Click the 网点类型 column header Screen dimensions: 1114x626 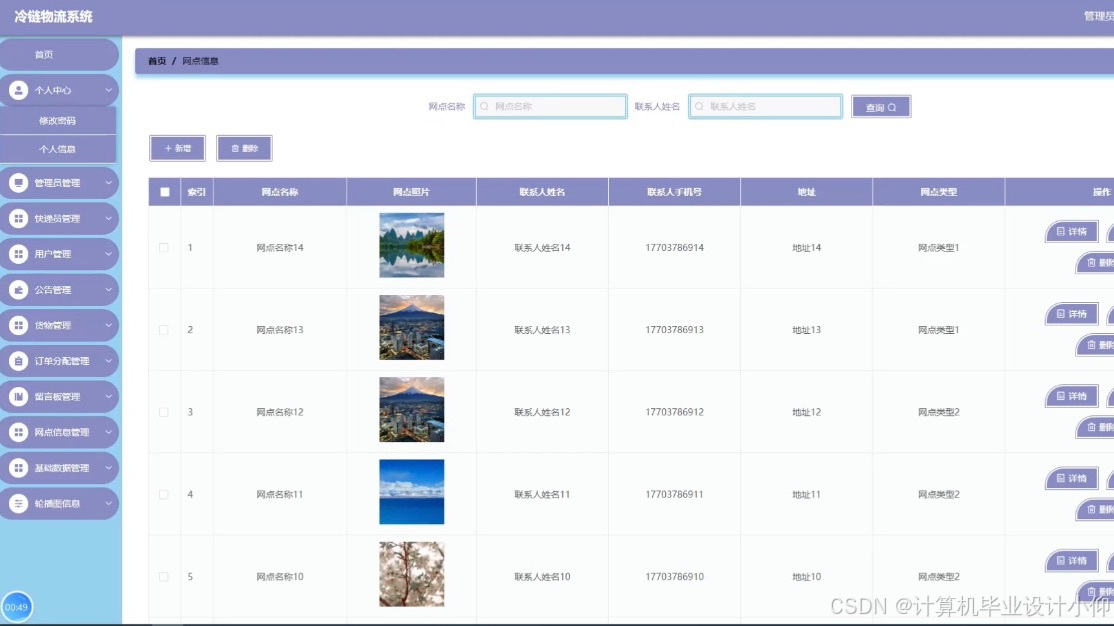pos(939,192)
